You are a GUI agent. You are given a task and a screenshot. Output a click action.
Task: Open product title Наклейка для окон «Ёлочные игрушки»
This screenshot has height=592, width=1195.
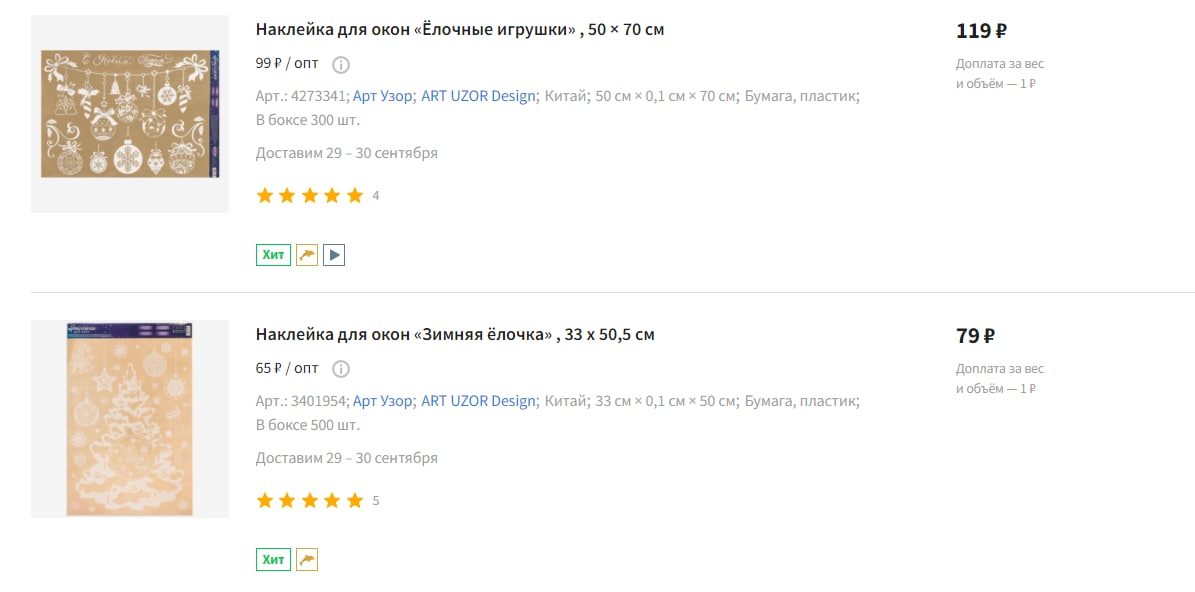[460, 30]
